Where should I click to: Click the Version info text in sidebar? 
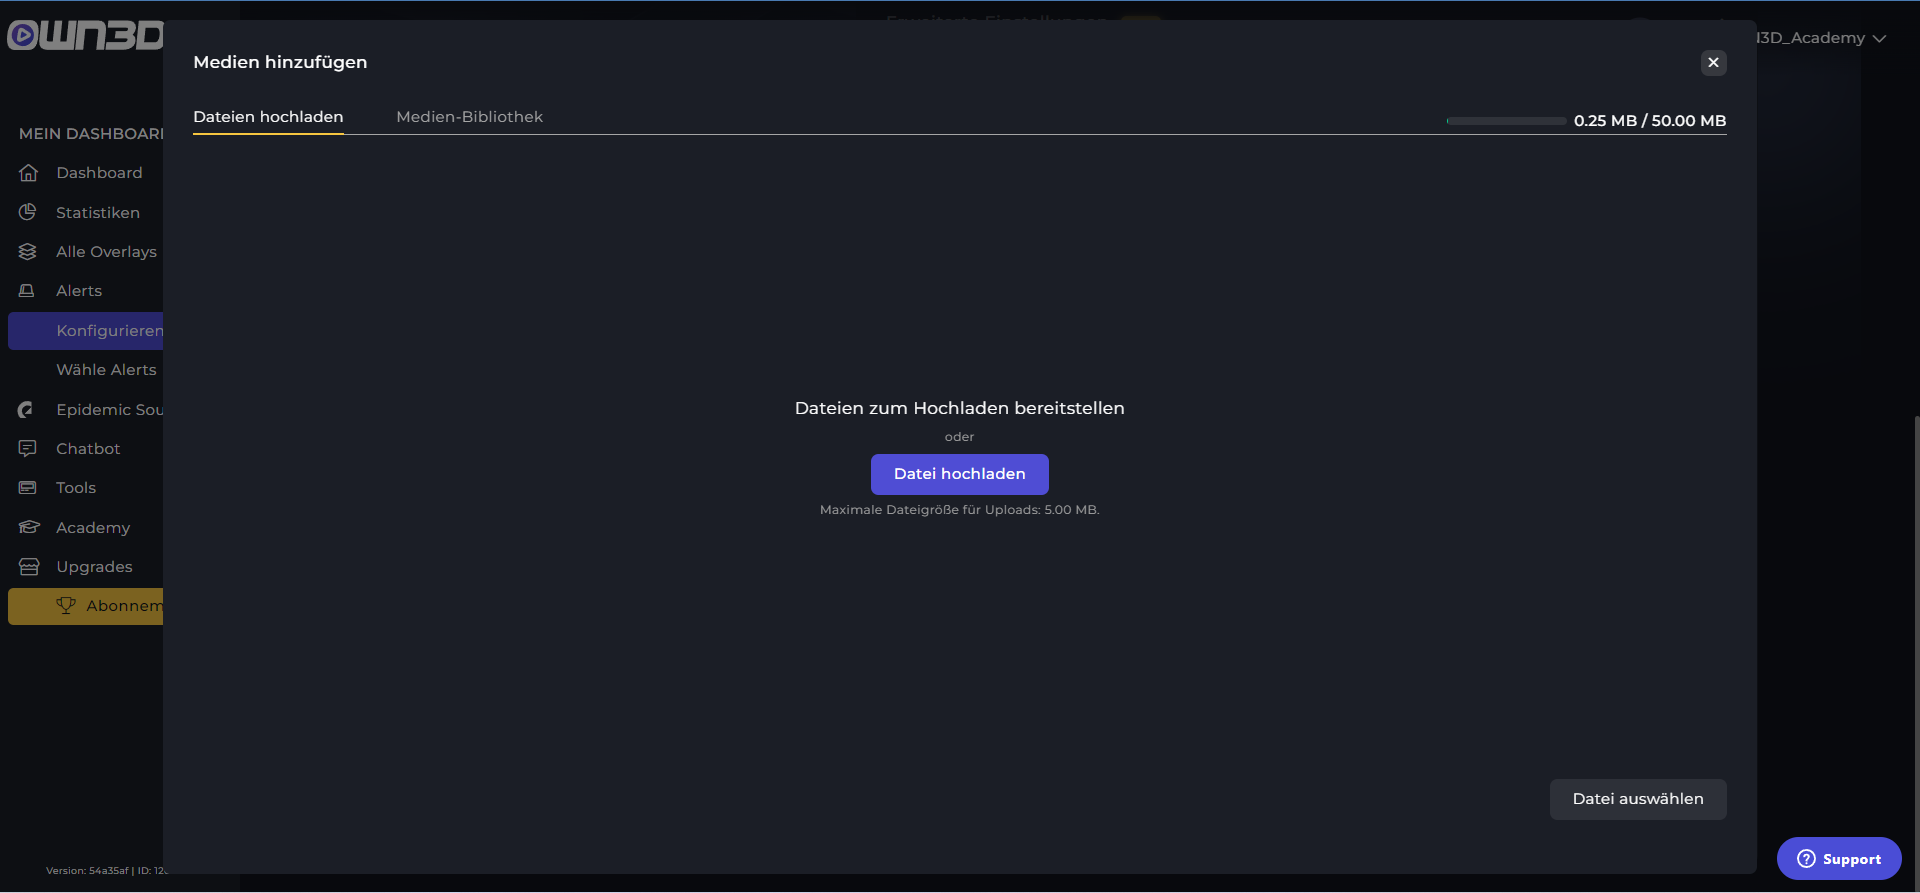coord(106,871)
